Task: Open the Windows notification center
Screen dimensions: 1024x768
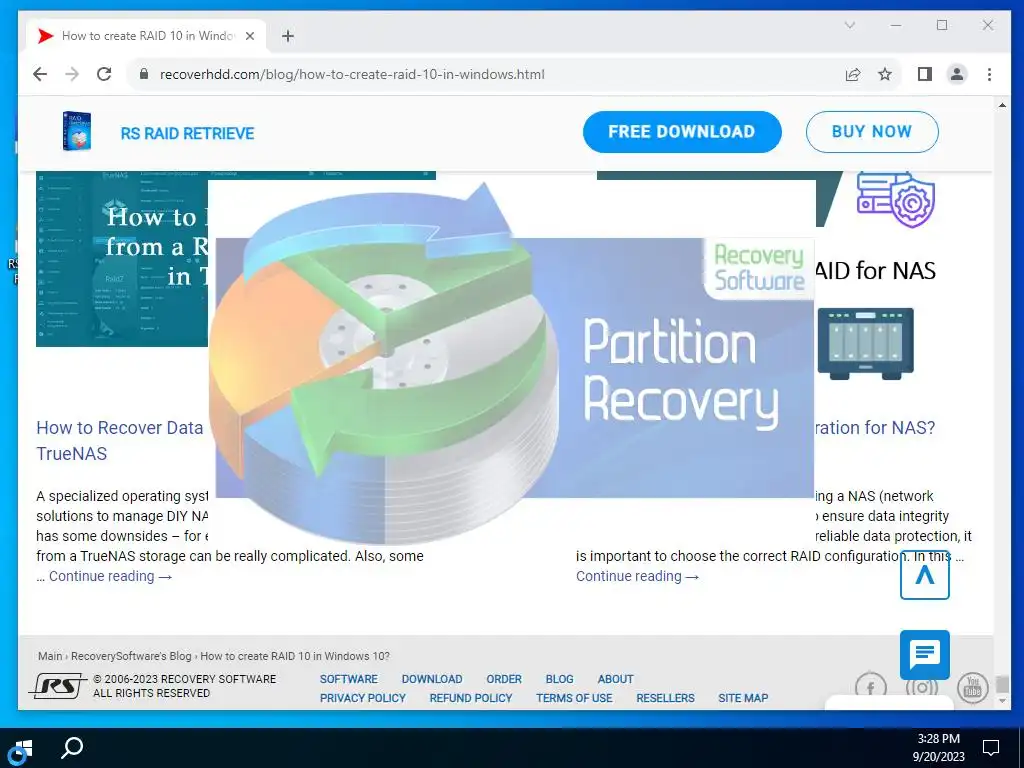Action: coord(991,748)
